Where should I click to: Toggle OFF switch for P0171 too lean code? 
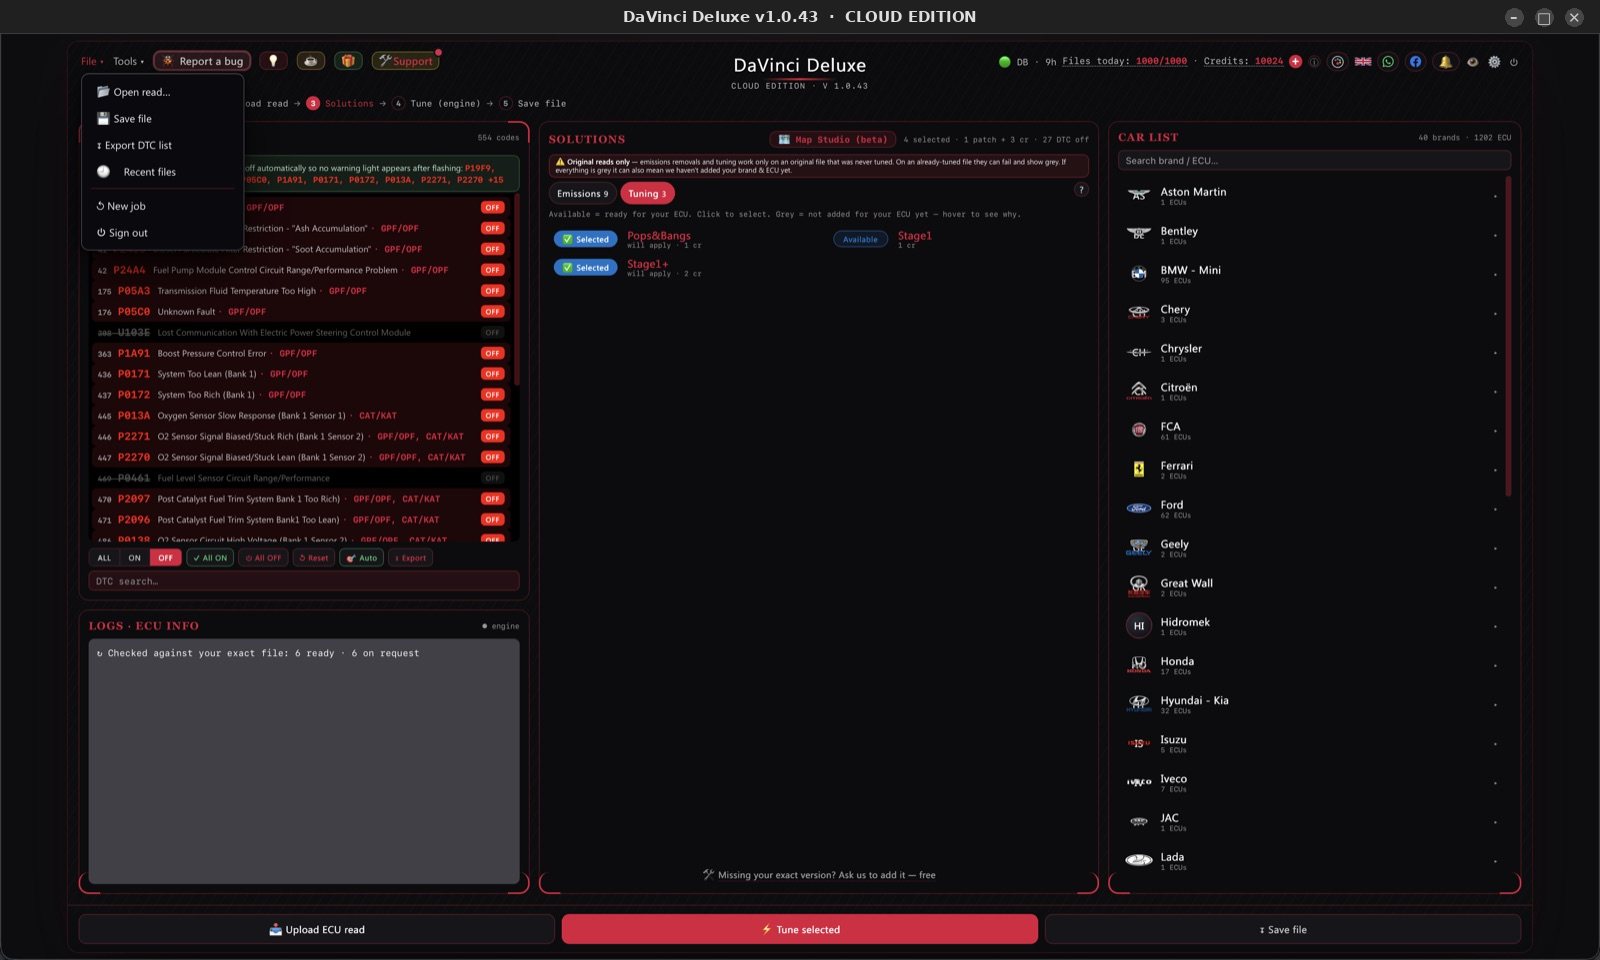(x=492, y=374)
